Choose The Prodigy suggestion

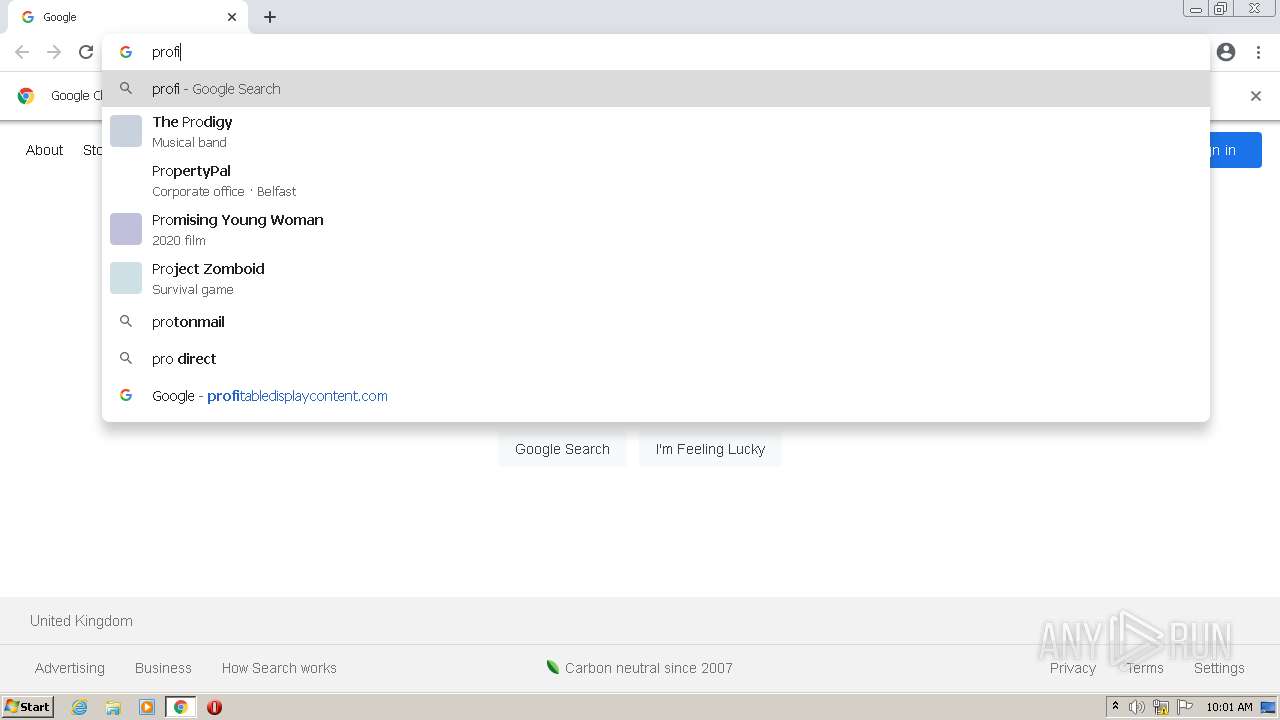656,131
